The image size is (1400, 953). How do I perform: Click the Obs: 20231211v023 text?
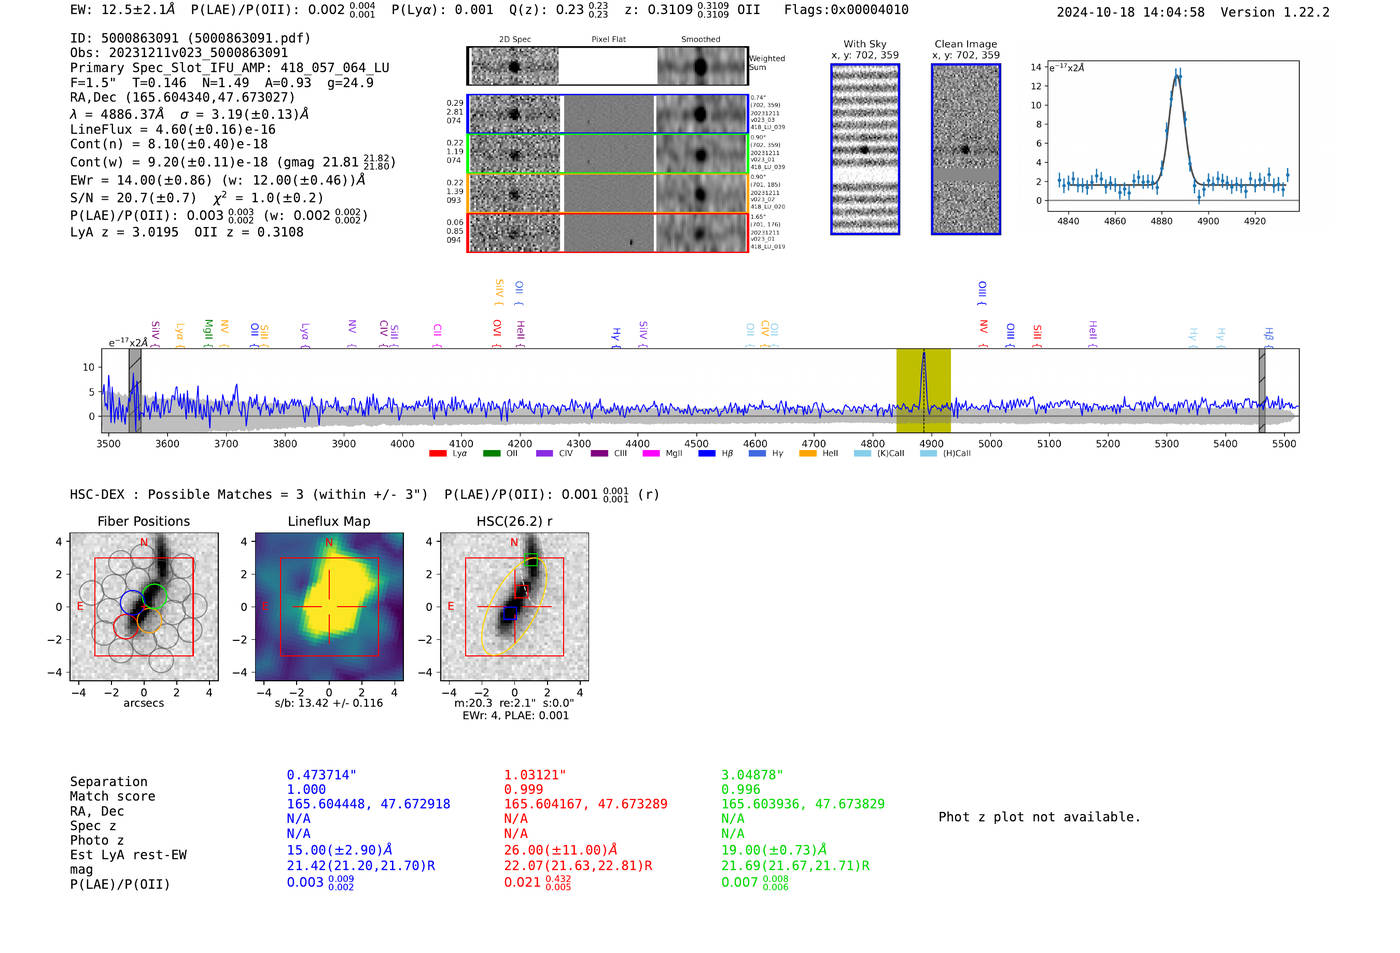(179, 53)
